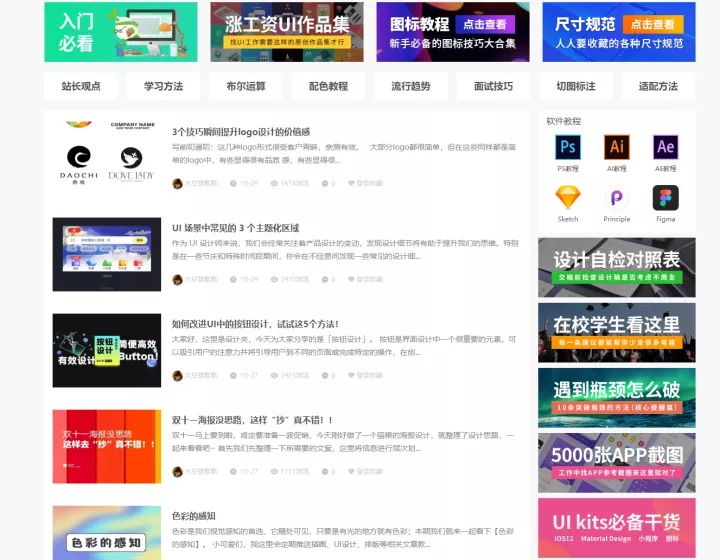
Task: Open the 涨工资UI作品集 banner
Action: pos(287,32)
